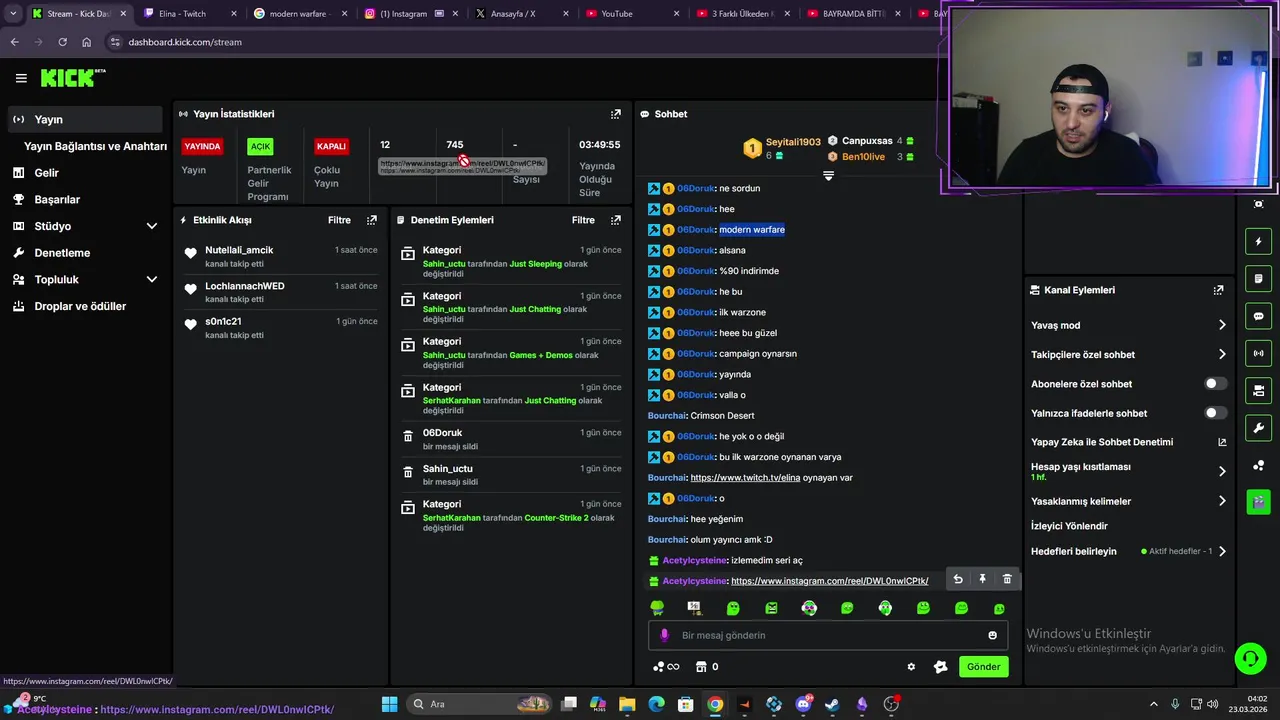1280x720 pixels.
Task: Open Steam from the taskbar
Action: click(832, 704)
